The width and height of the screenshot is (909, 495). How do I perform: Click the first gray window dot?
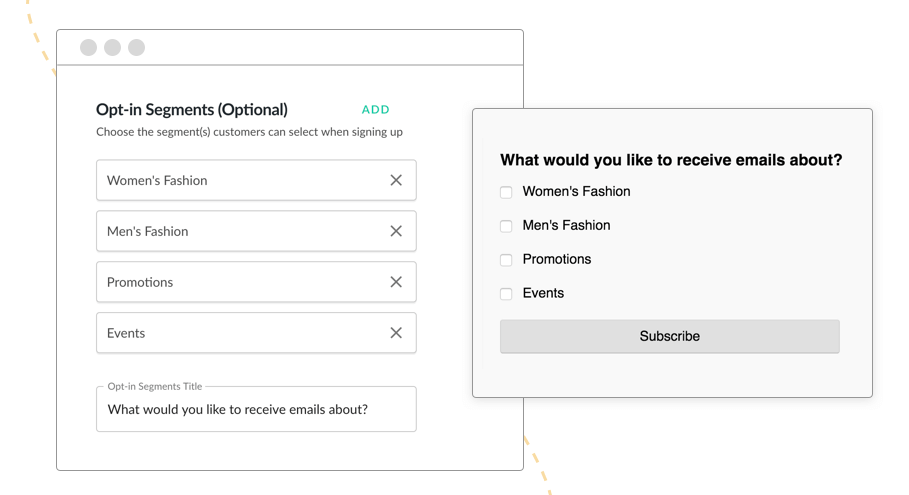pos(89,48)
